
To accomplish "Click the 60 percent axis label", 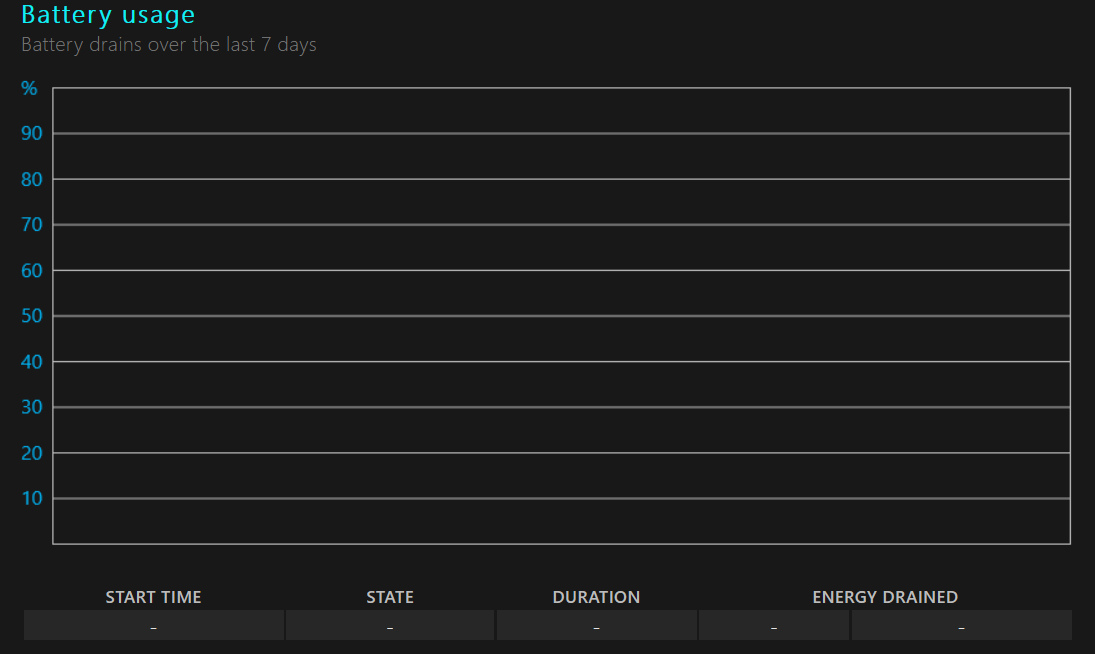I will coord(32,271).
